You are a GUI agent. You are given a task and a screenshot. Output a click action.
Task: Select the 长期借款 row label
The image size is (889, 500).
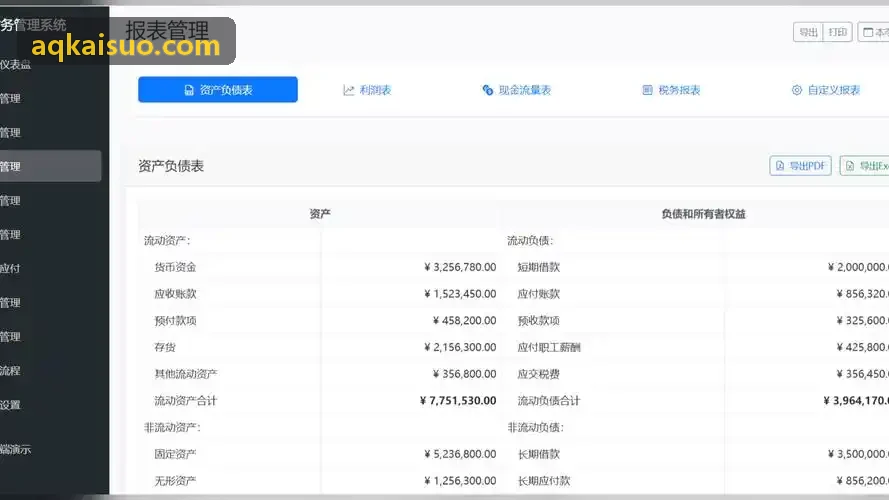point(539,454)
